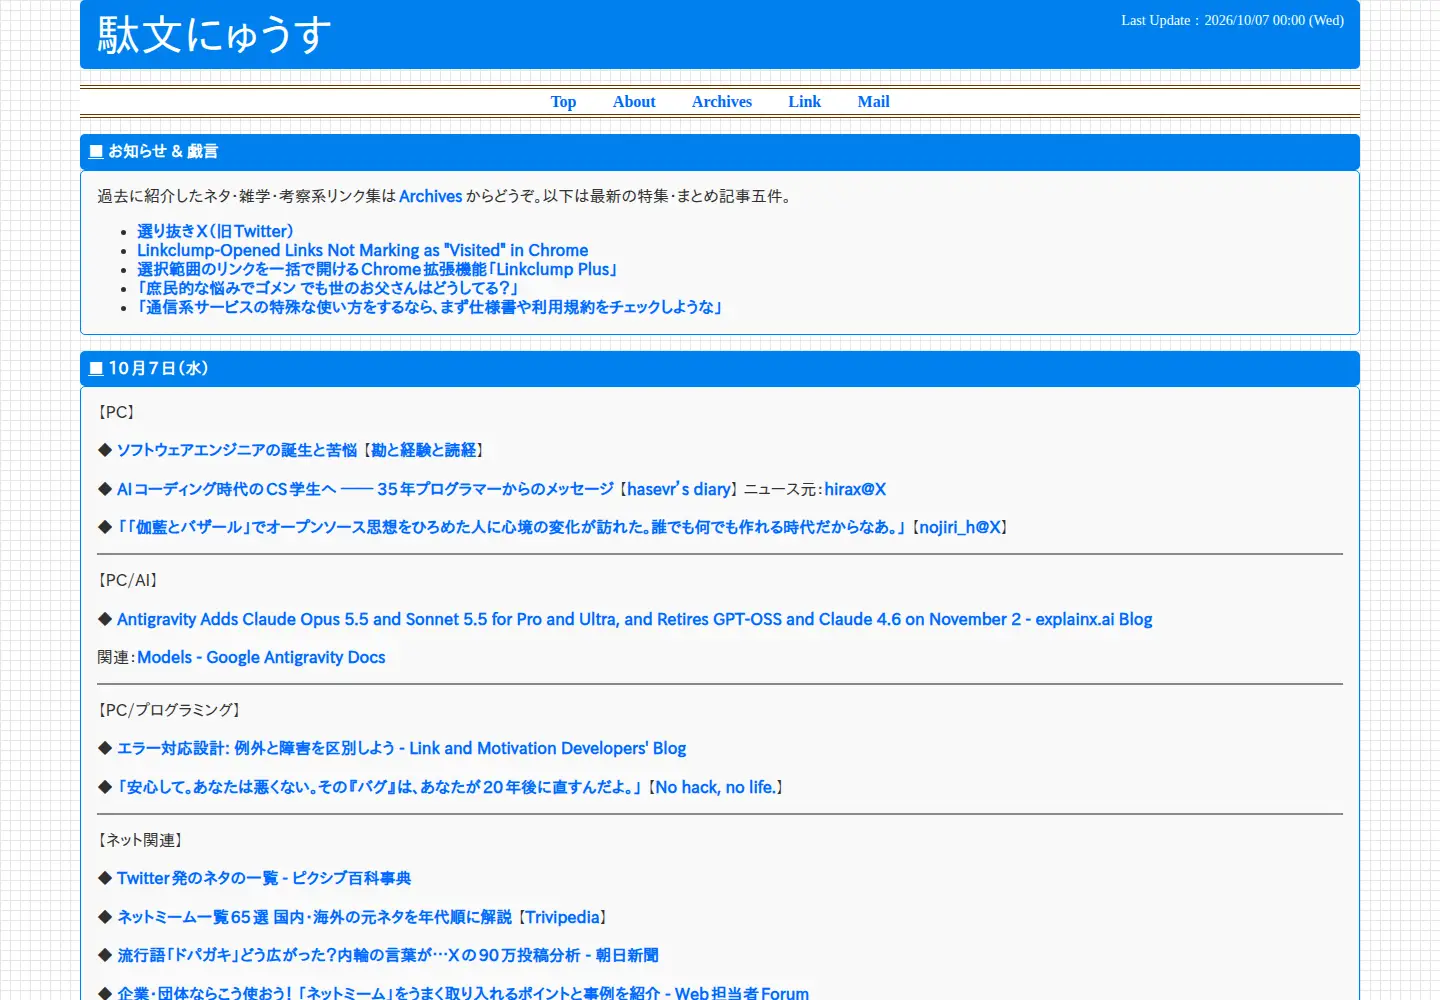Click the 【PC/プログラミング】 category label
This screenshot has width=1440, height=1000.
coord(169,710)
